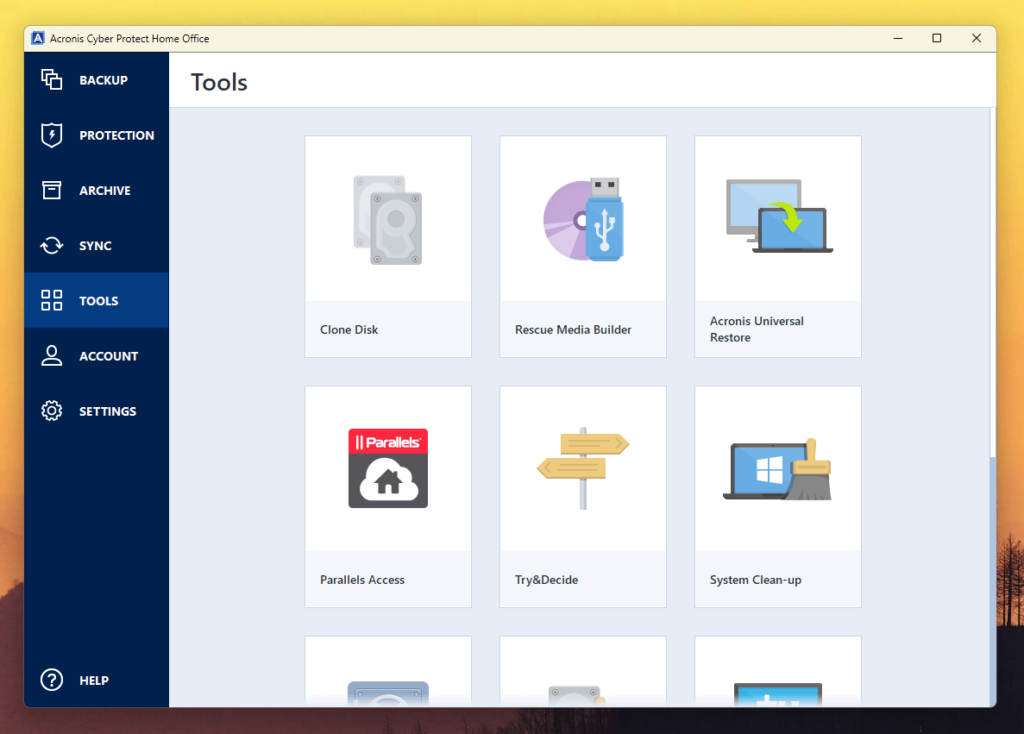Image resolution: width=1024 pixels, height=734 pixels.
Task: Open the partially visible bottom-middle tool card
Action: click(x=583, y=671)
